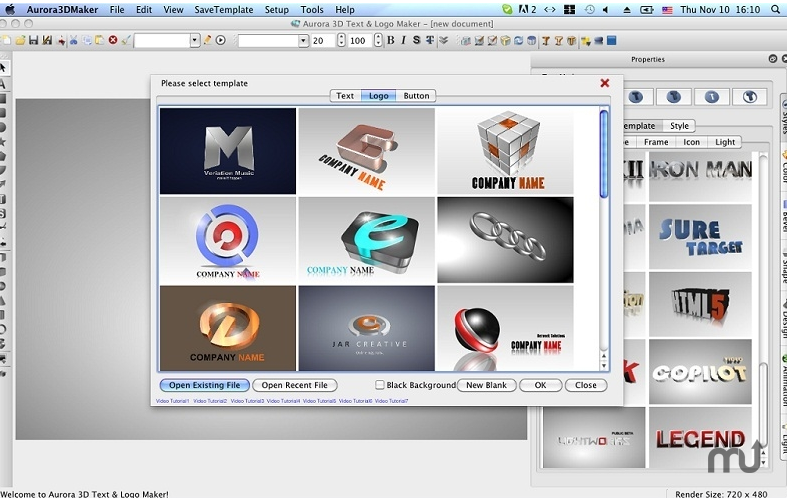The image size is (787, 498).
Task: Select the LEGEND style thumbnail in Properties
Action: (701, 438)
